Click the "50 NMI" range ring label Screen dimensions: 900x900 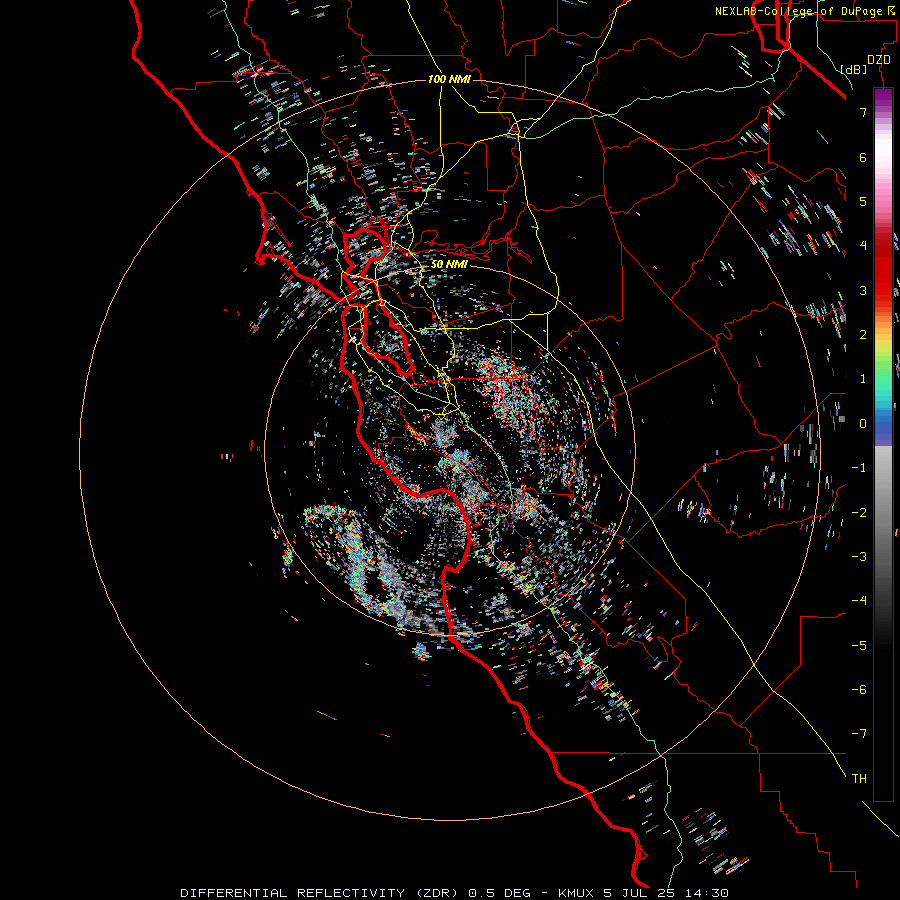point(449,265)
